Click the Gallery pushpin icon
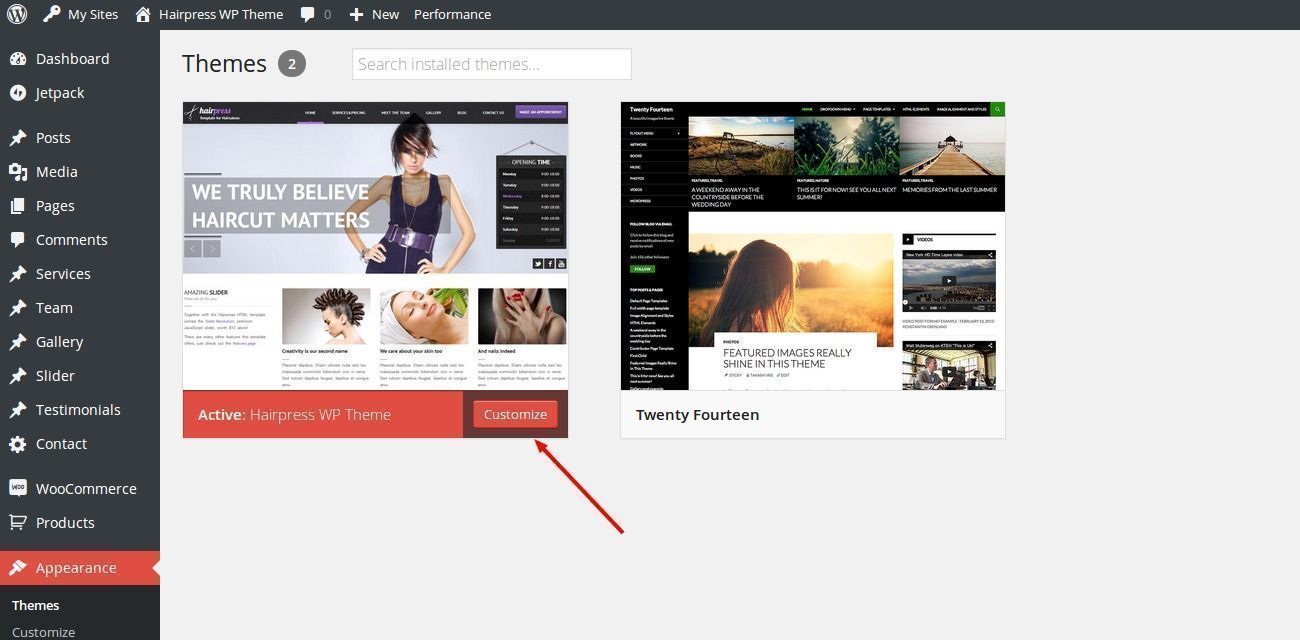This screenshot has height=640, width=1300. click(18, 342)
